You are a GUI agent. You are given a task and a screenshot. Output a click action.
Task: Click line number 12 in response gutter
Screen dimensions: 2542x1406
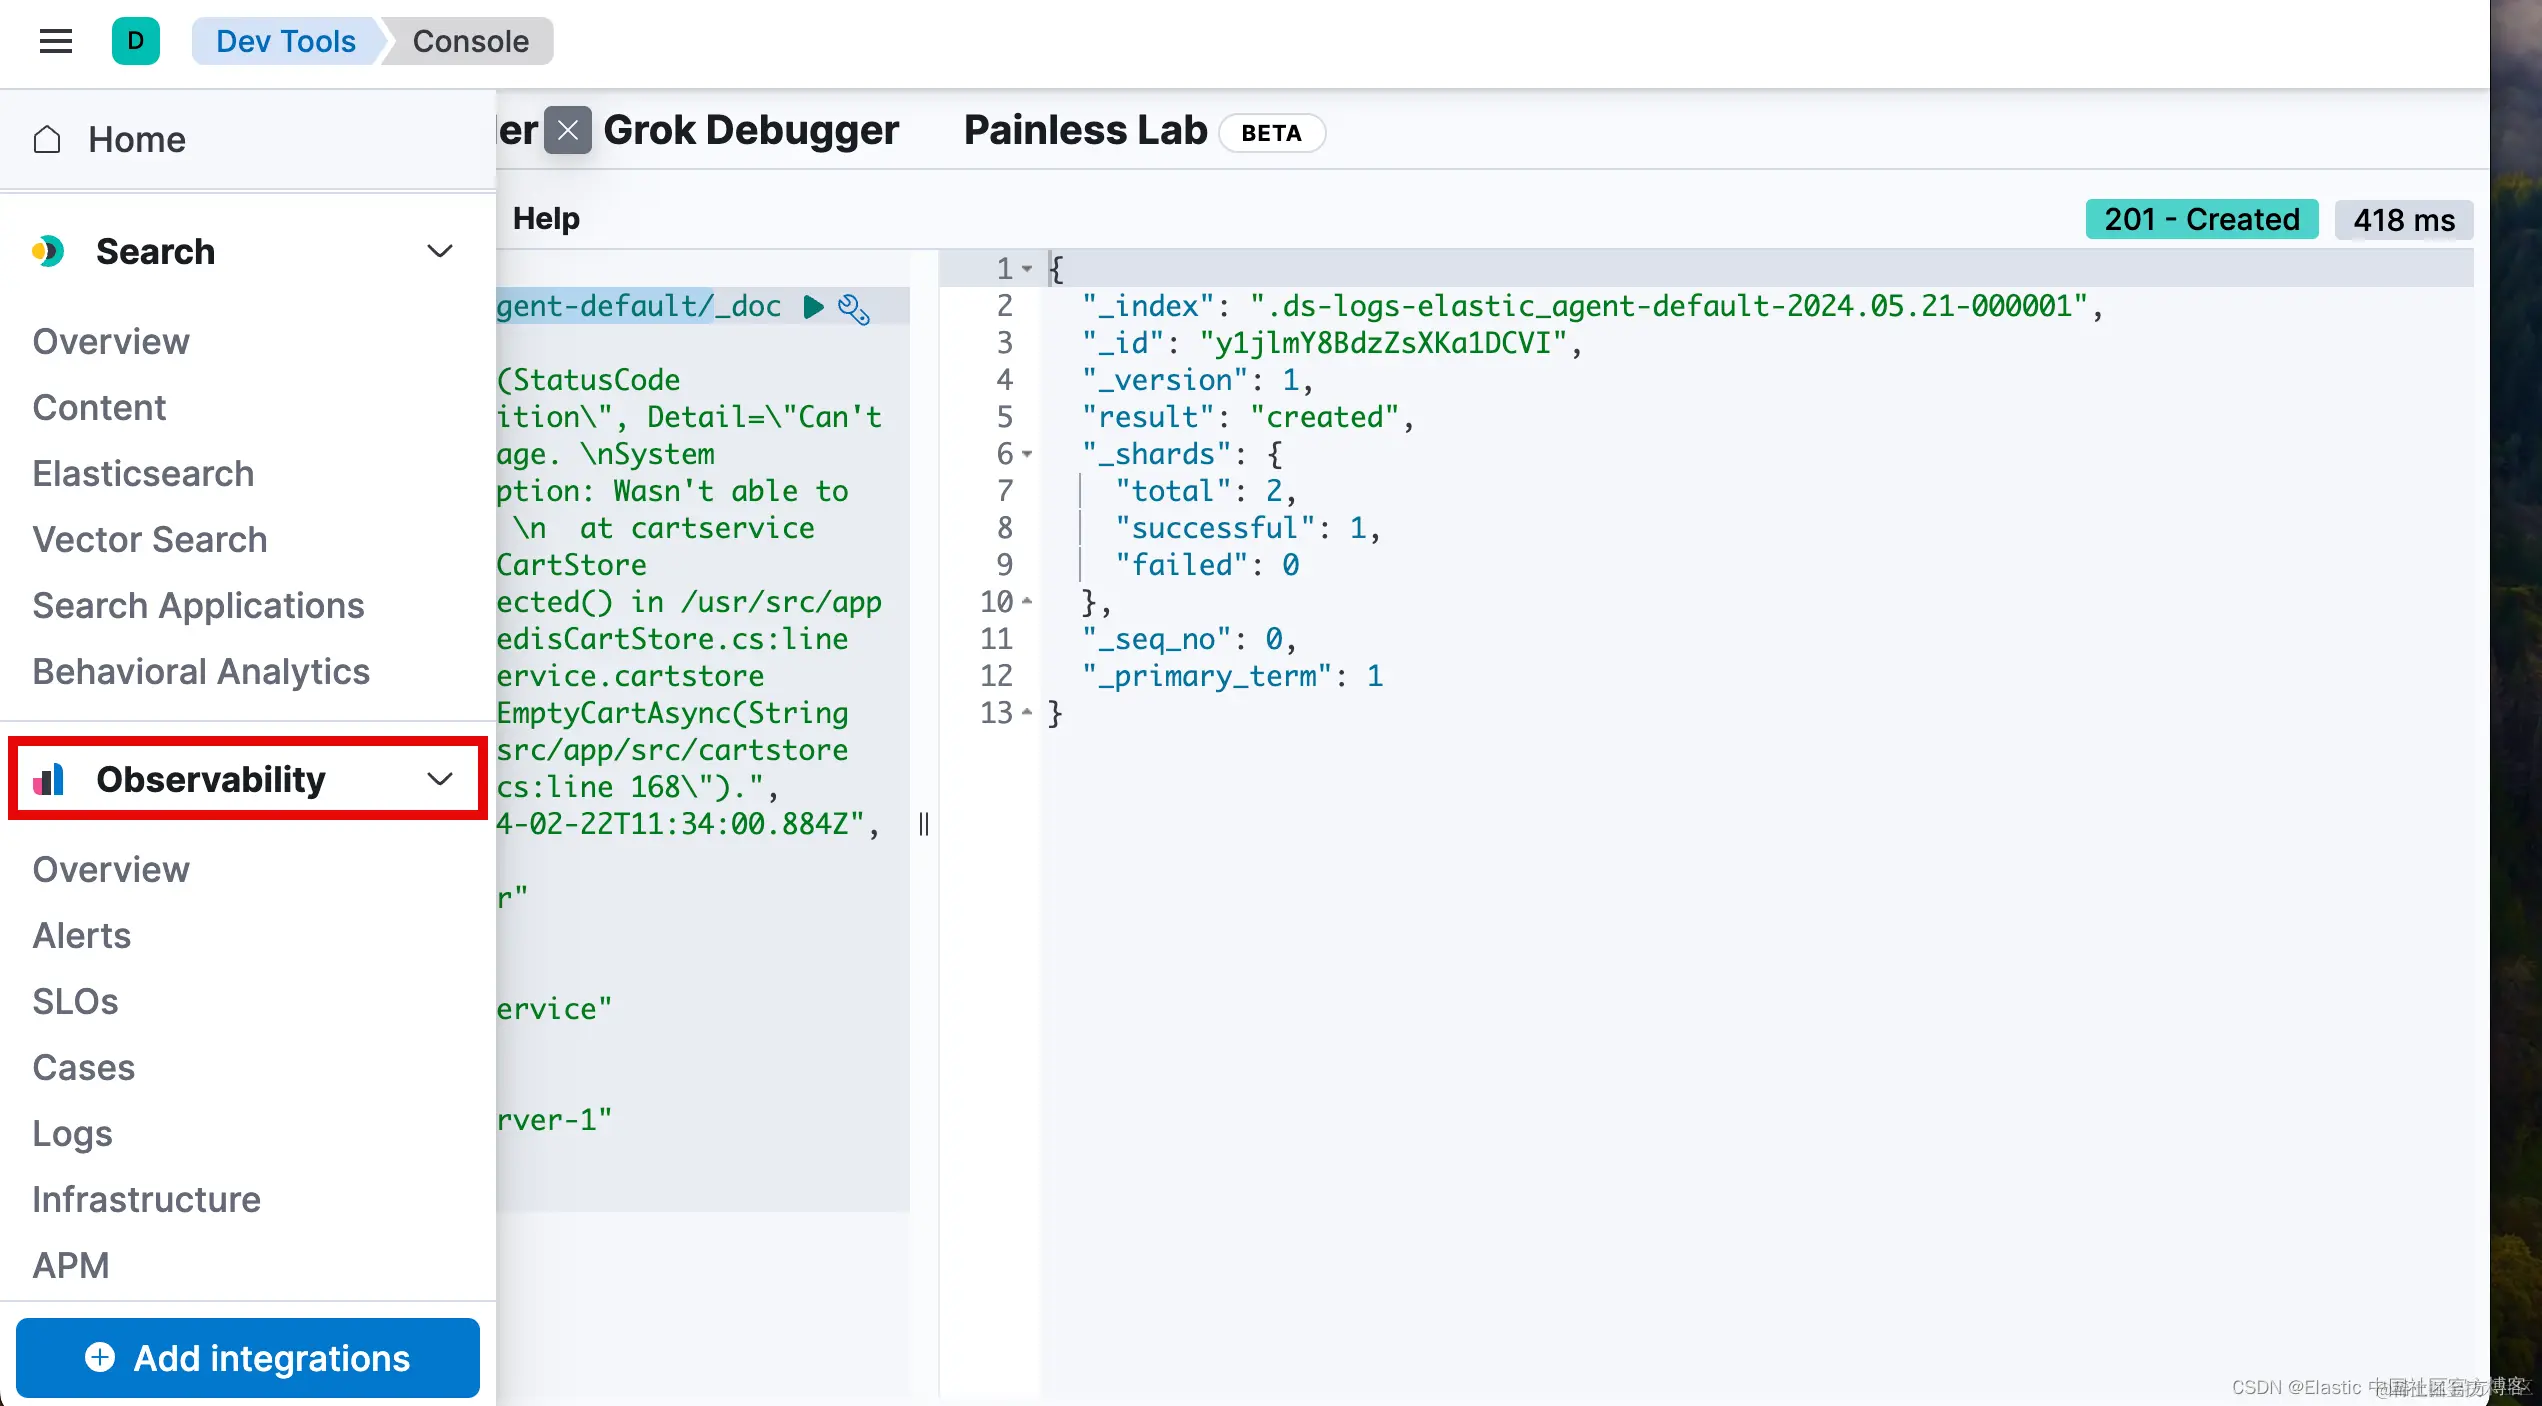(996, 675)
